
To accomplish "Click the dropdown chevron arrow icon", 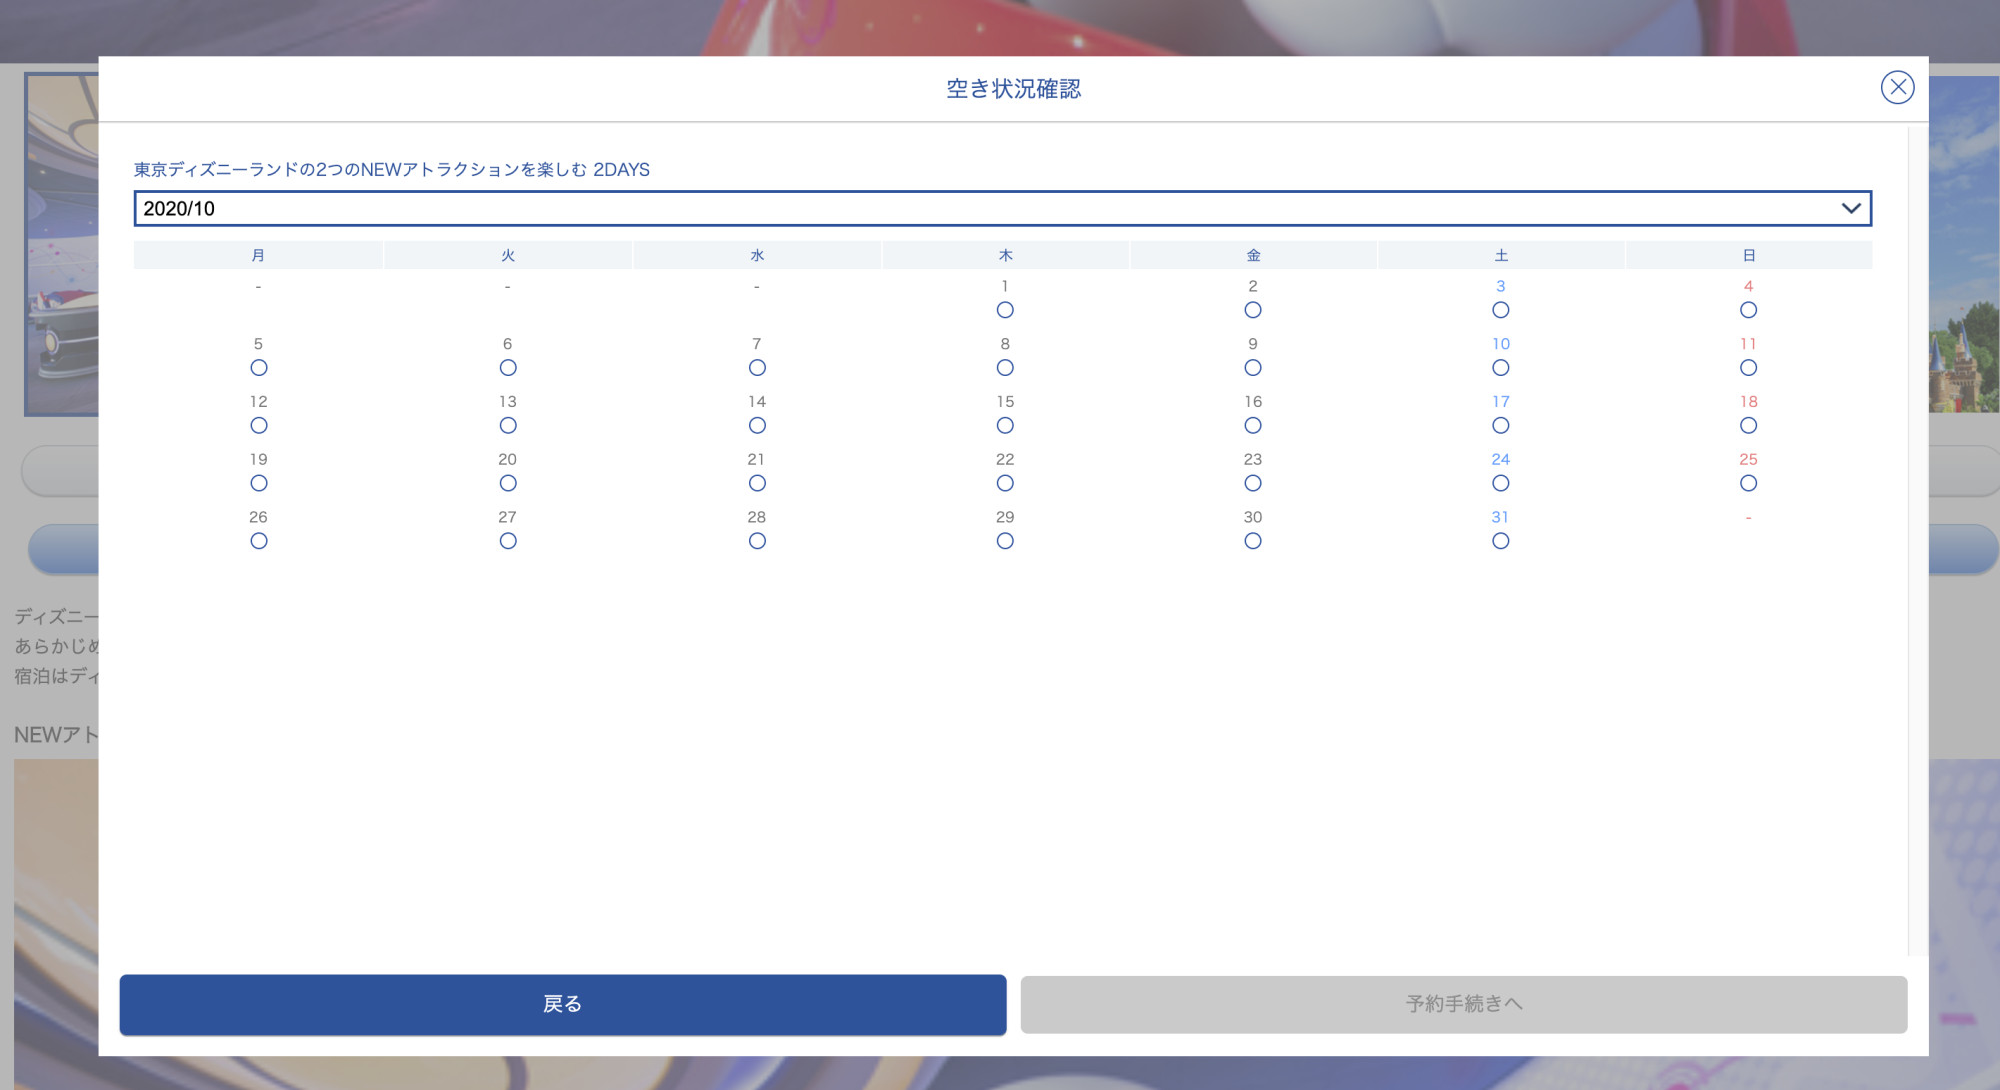I will coord(1851,208).
